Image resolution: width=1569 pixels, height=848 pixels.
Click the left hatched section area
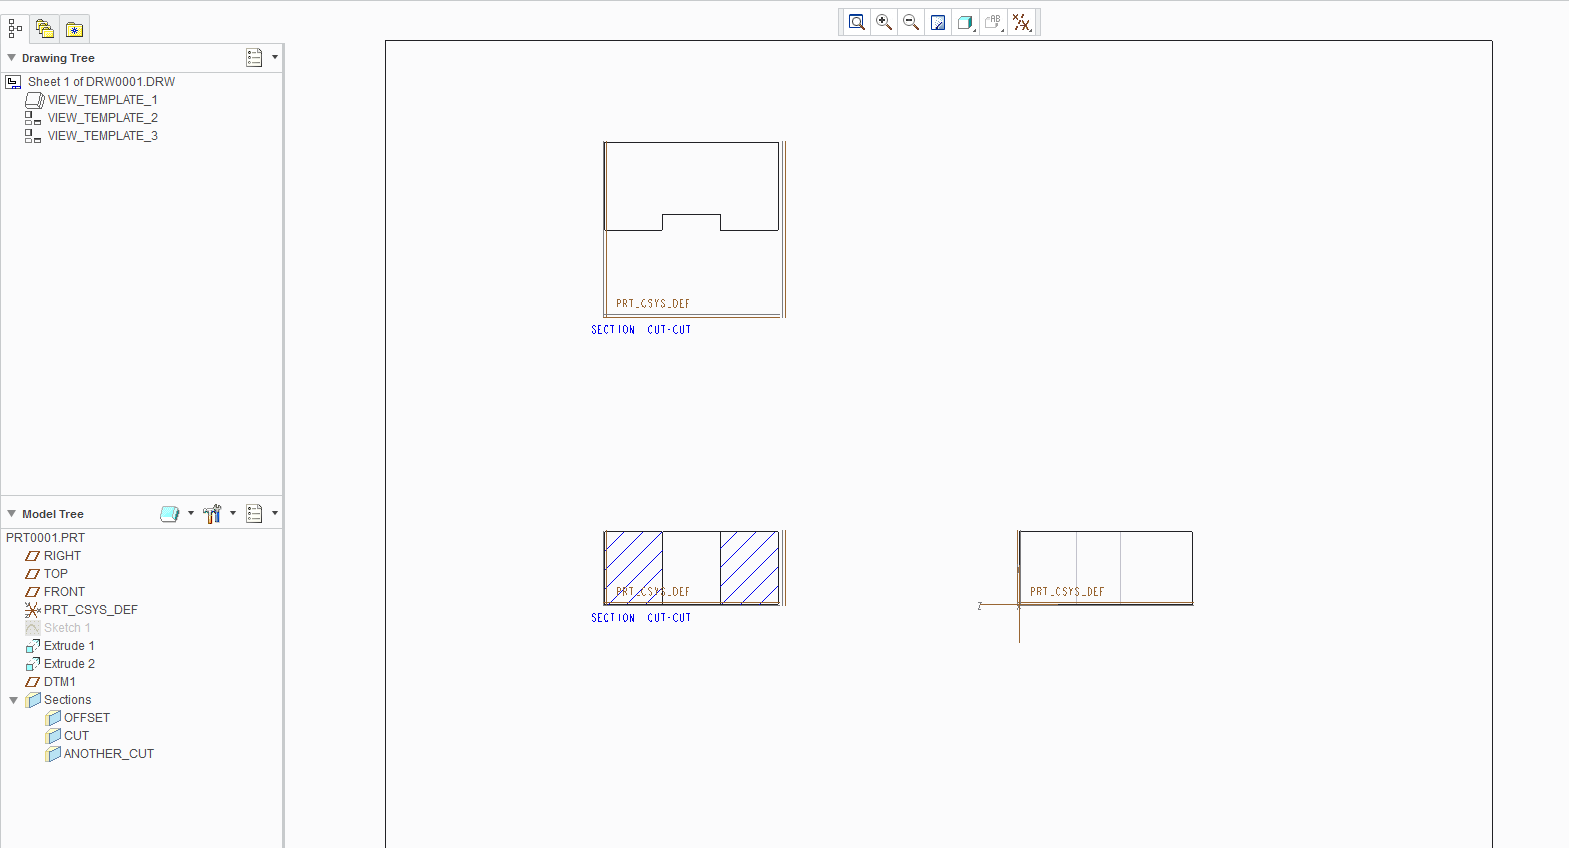point(634,567)
